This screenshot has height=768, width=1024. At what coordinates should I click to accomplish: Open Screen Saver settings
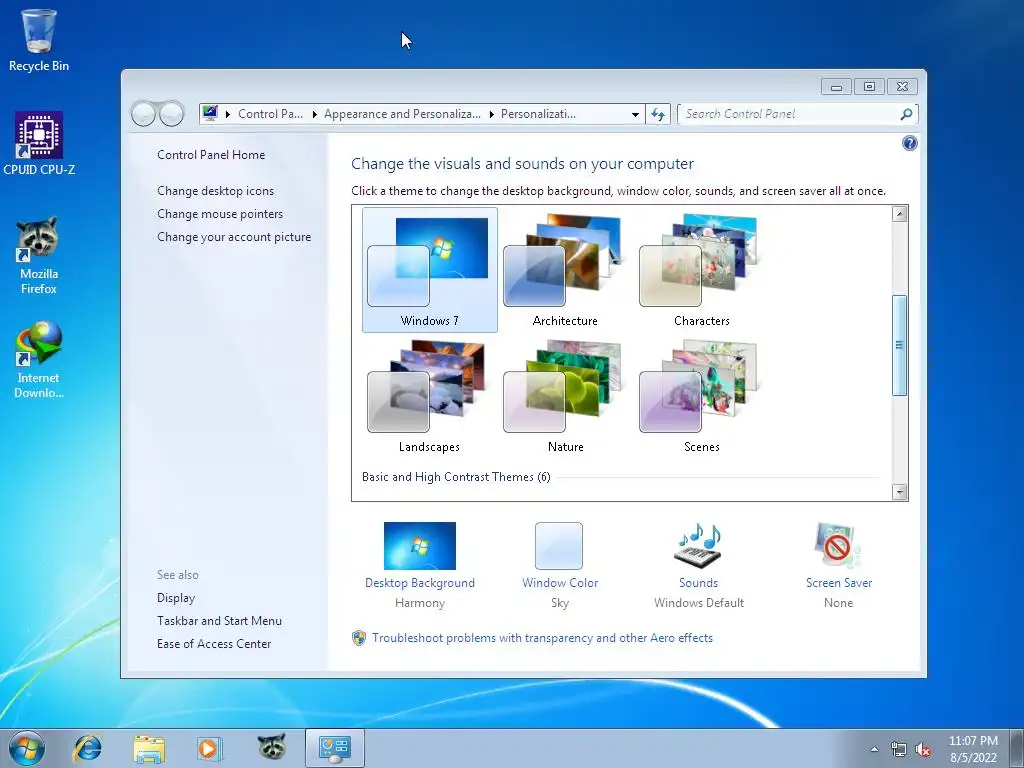point(839,566)
